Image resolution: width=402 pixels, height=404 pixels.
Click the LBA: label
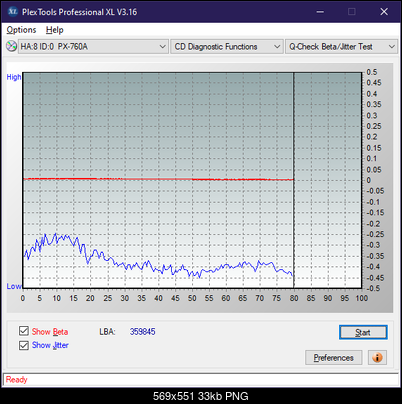(107, 332)
